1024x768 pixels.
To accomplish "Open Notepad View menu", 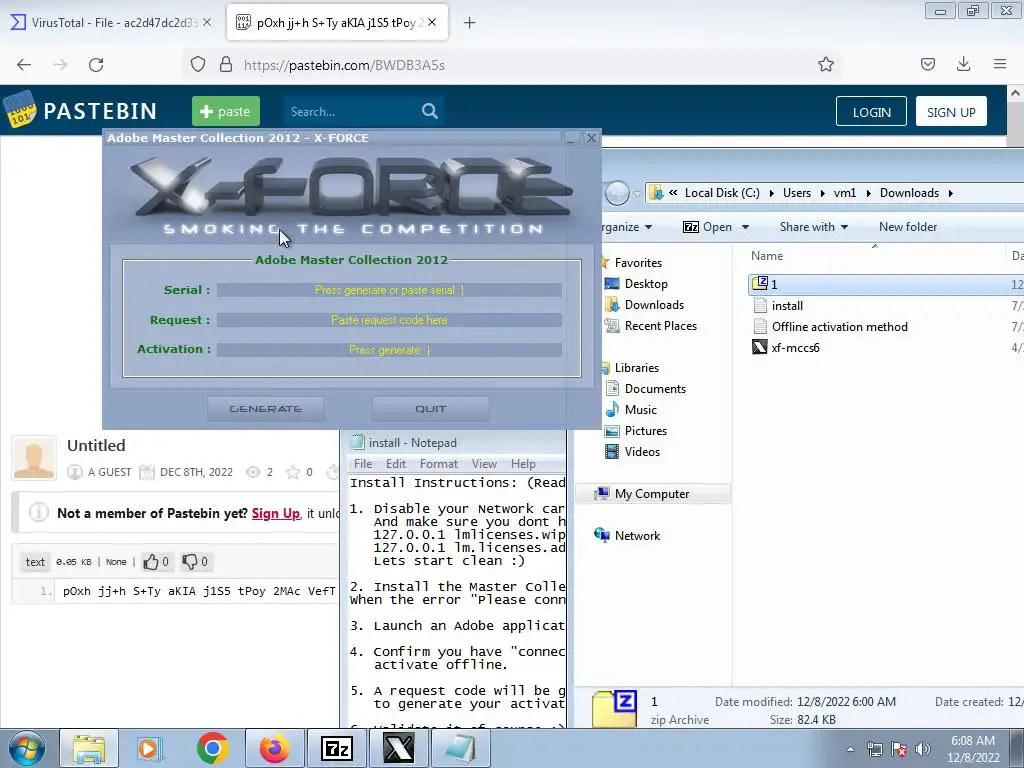I will coord(484,464).
